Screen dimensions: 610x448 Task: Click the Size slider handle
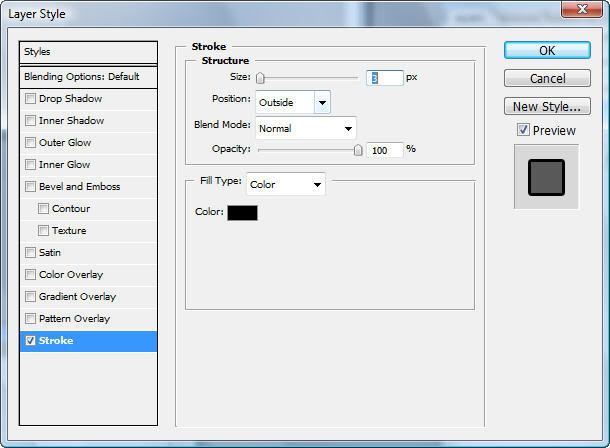[x=260, y=78]
